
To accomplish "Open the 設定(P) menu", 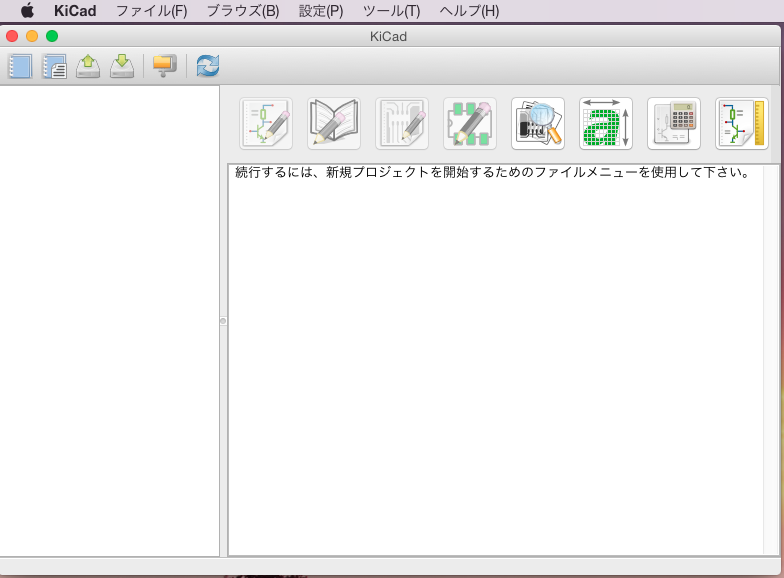I will (321, 10).
